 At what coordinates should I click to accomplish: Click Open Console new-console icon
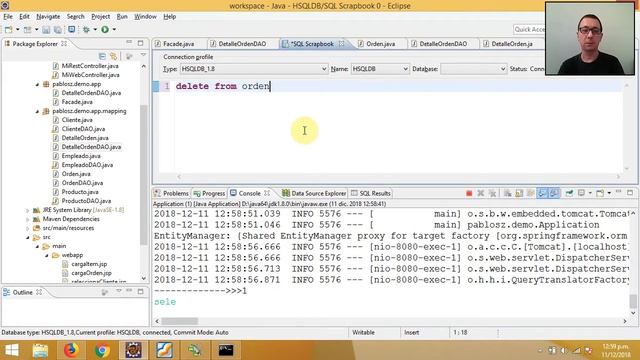[x=600, y=193]
